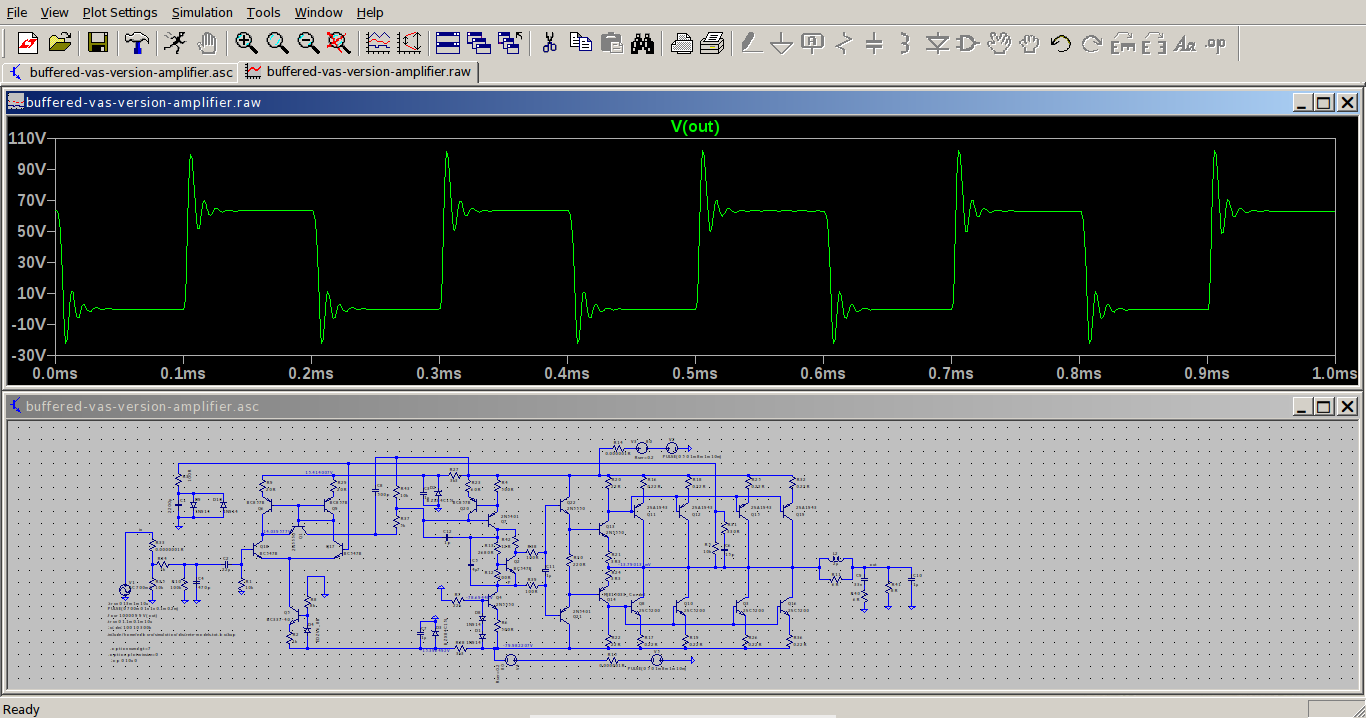The height and width of the screenshot is (718, 1366).
Task: Maximize the .raw plot window
Action: (1323, 102)
